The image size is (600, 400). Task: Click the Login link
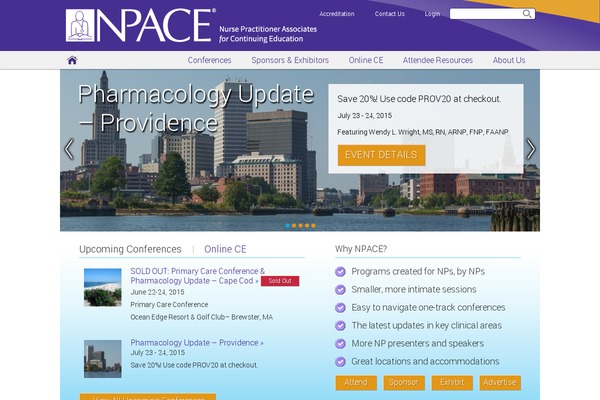pos(432,14)
